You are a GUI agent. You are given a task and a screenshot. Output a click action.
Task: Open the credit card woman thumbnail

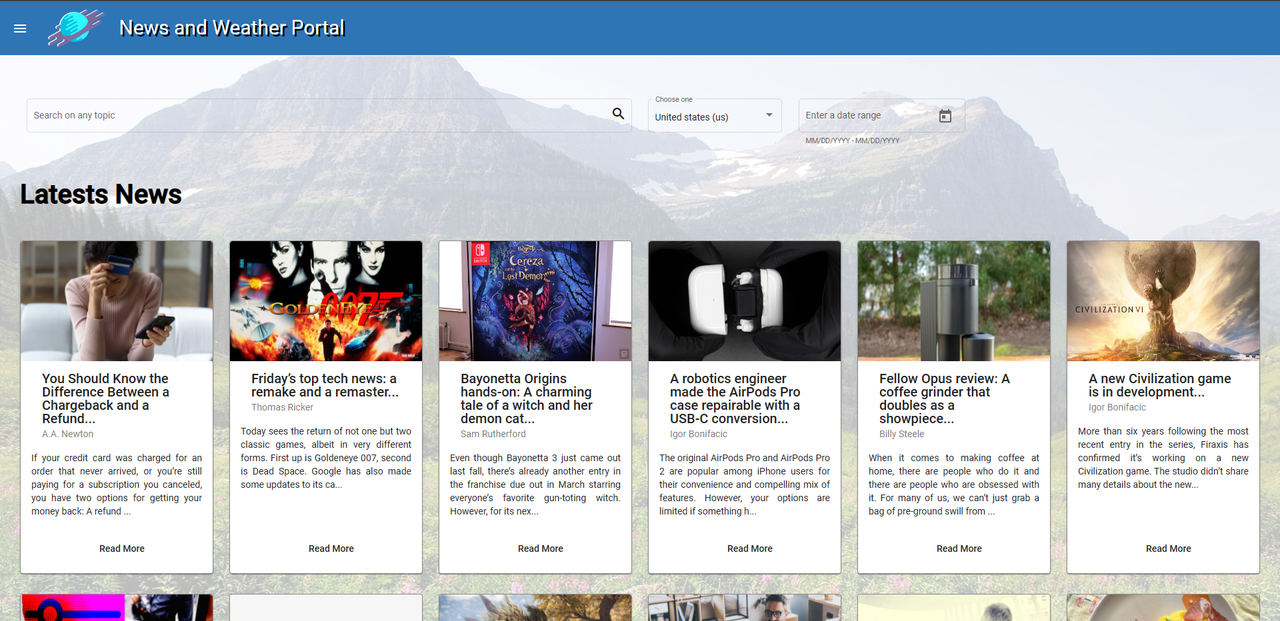click(x=117, y=301)
